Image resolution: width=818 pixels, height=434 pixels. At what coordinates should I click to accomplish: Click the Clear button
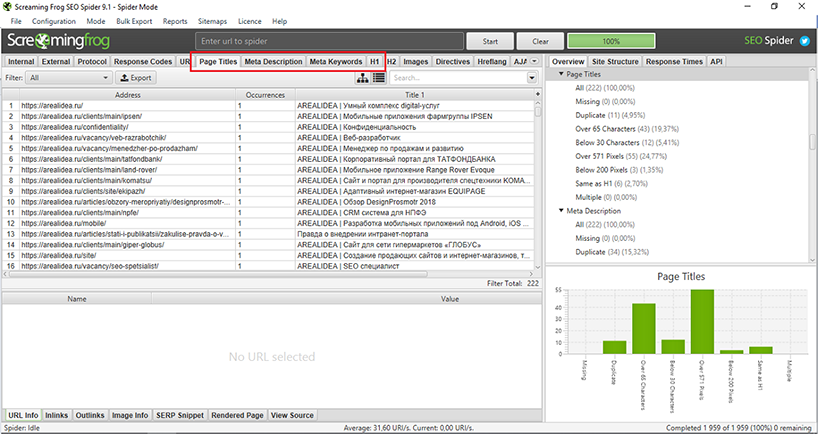540,41
